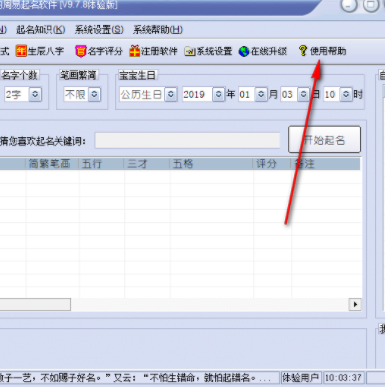The width and height of the screenshot is (385, 387).
Task: Click the 评分 column header
Action: 272,164
